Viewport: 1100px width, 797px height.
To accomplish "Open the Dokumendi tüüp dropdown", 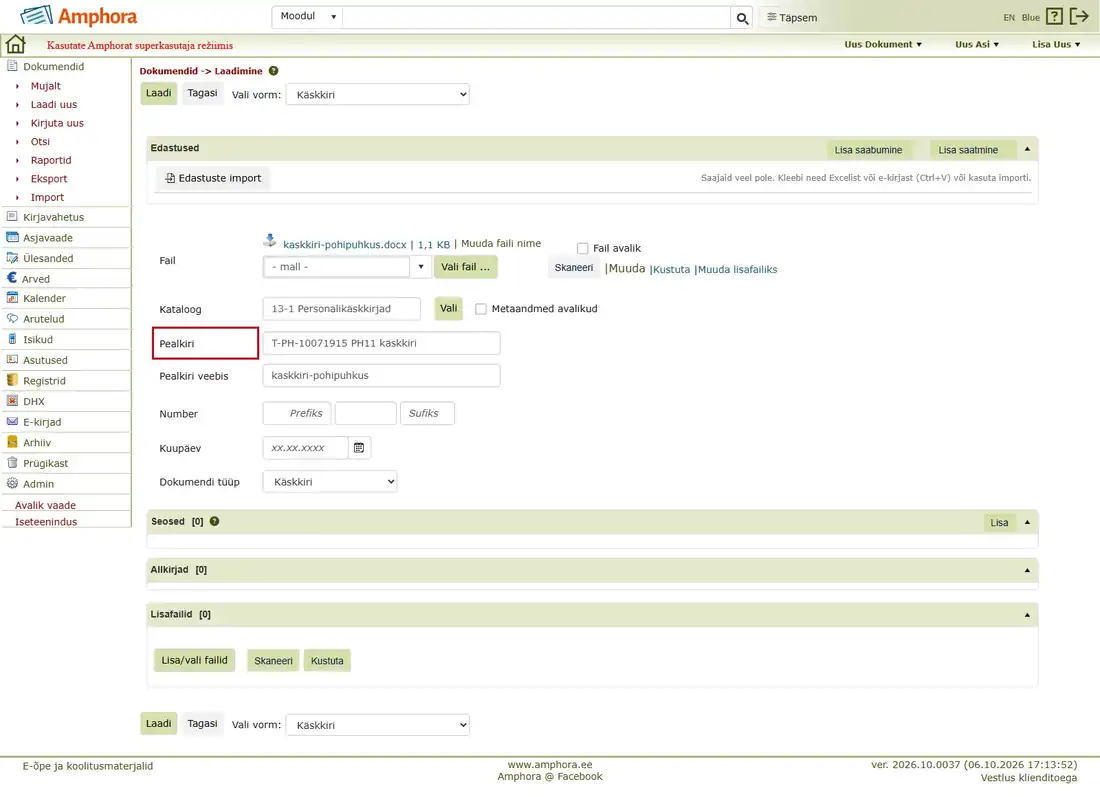I will click(x=330, y=482).
